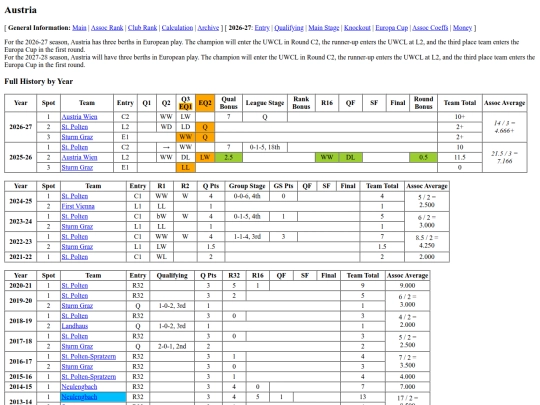Open the 2026-27 Entry link

[262, 28]
